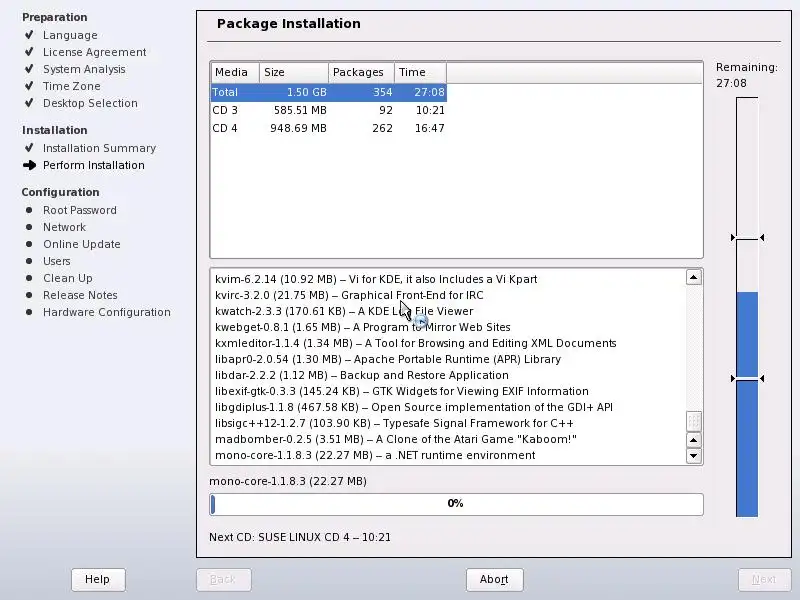
Task: Click the Perform Installation arrow icon
Action: point(30,165)
